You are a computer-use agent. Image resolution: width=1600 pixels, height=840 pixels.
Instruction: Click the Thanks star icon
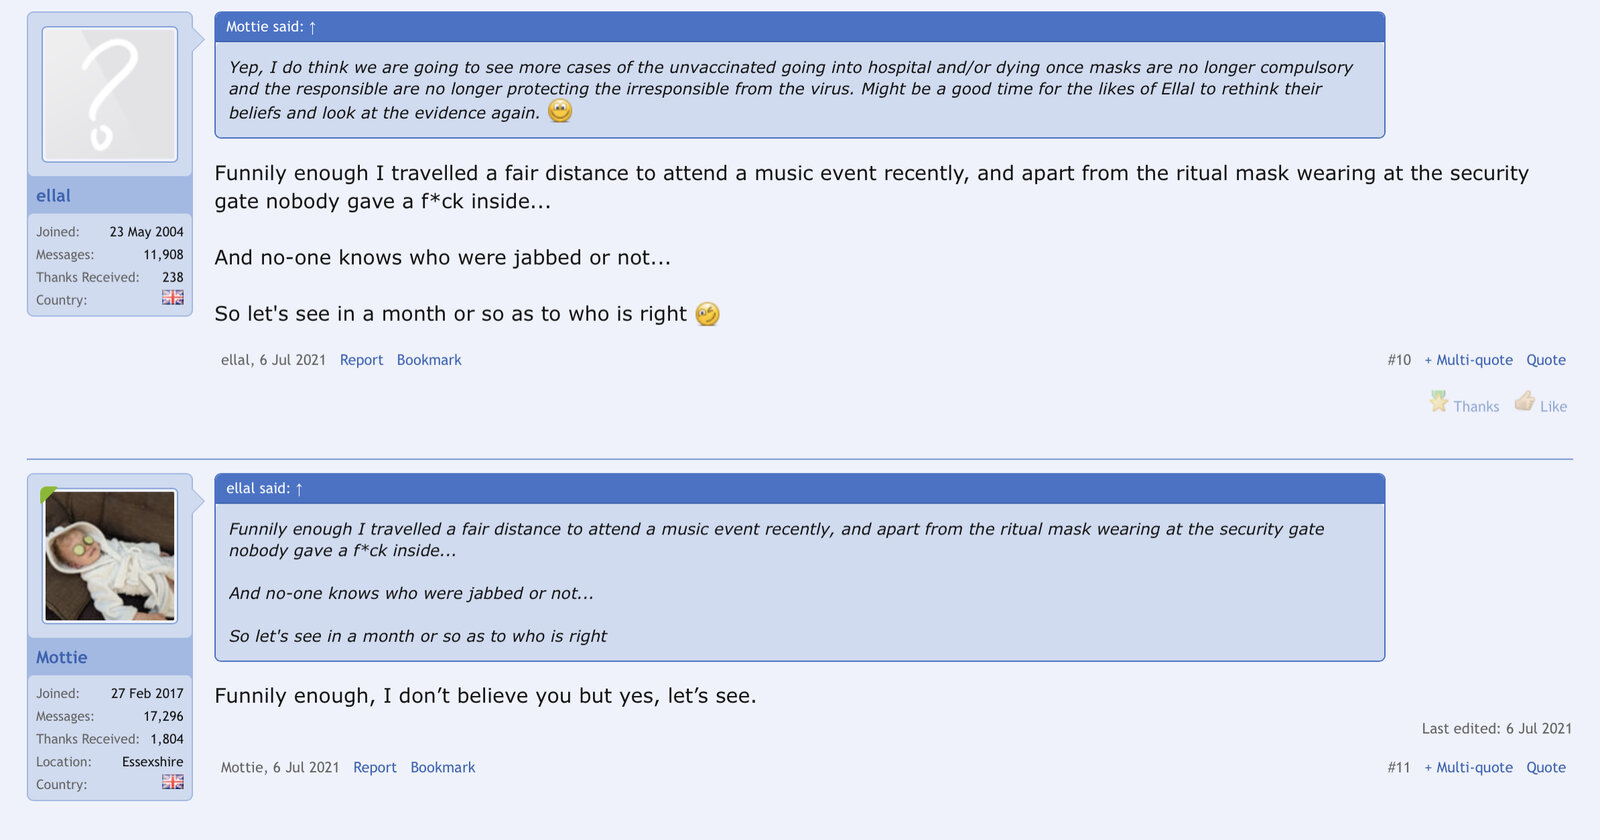click(1438, 403)
